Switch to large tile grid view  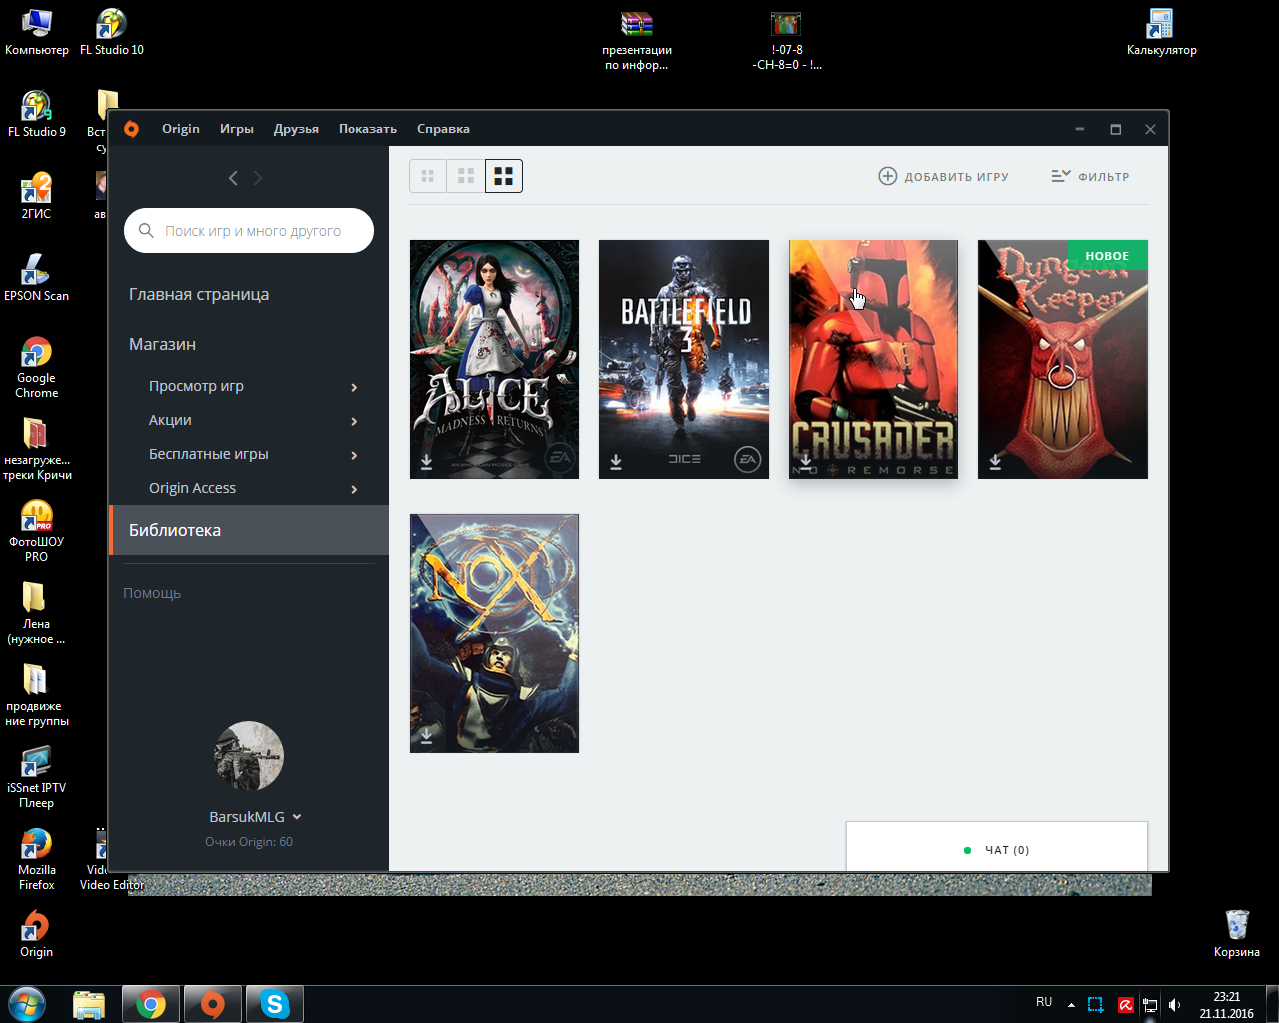coord(504,176)
